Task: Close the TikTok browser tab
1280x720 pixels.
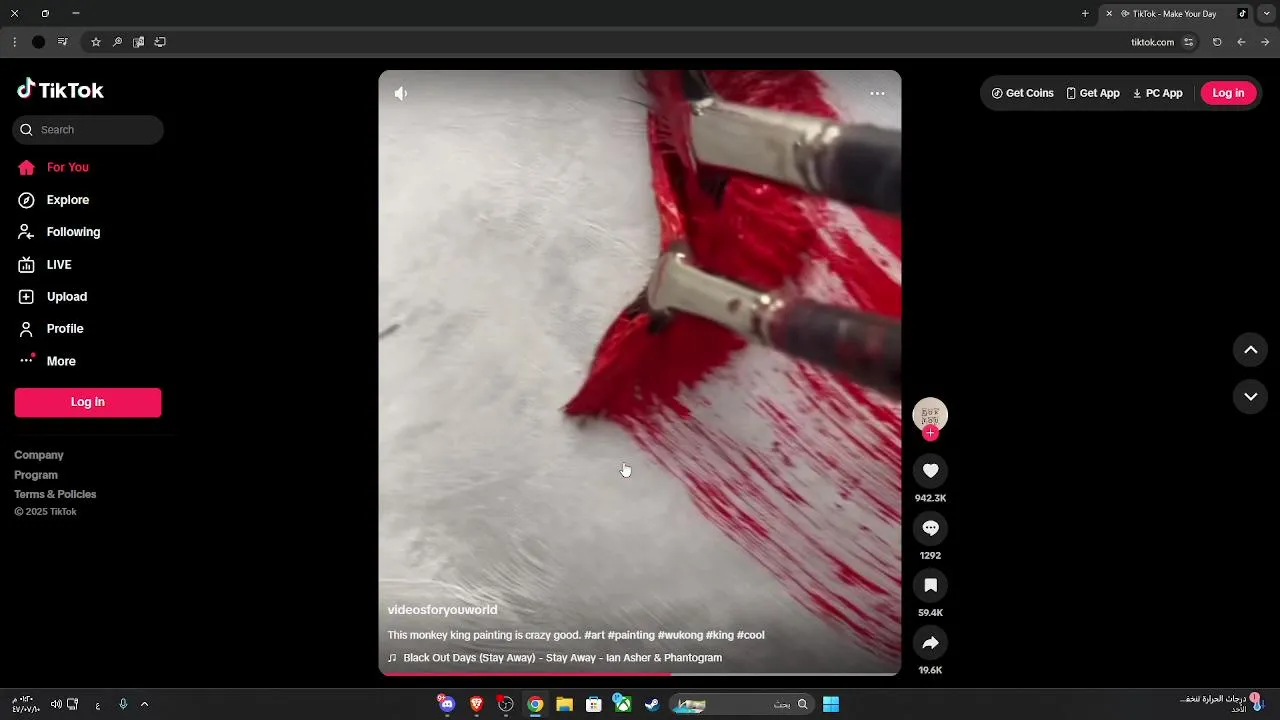Action: 1109,14
